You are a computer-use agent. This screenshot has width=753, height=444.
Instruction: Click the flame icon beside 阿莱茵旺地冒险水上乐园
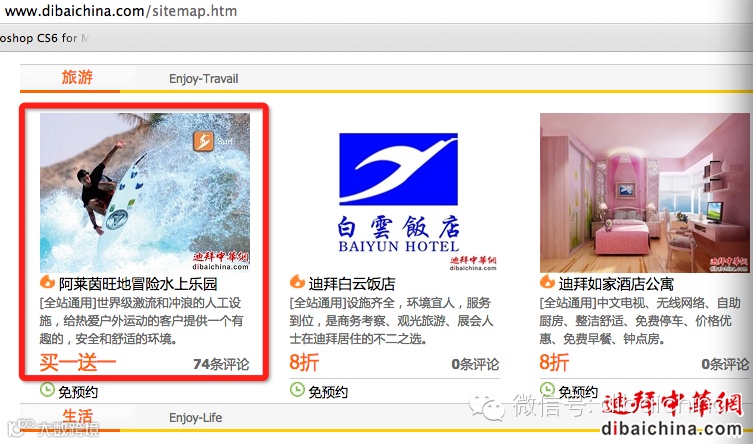click(47, 282)
